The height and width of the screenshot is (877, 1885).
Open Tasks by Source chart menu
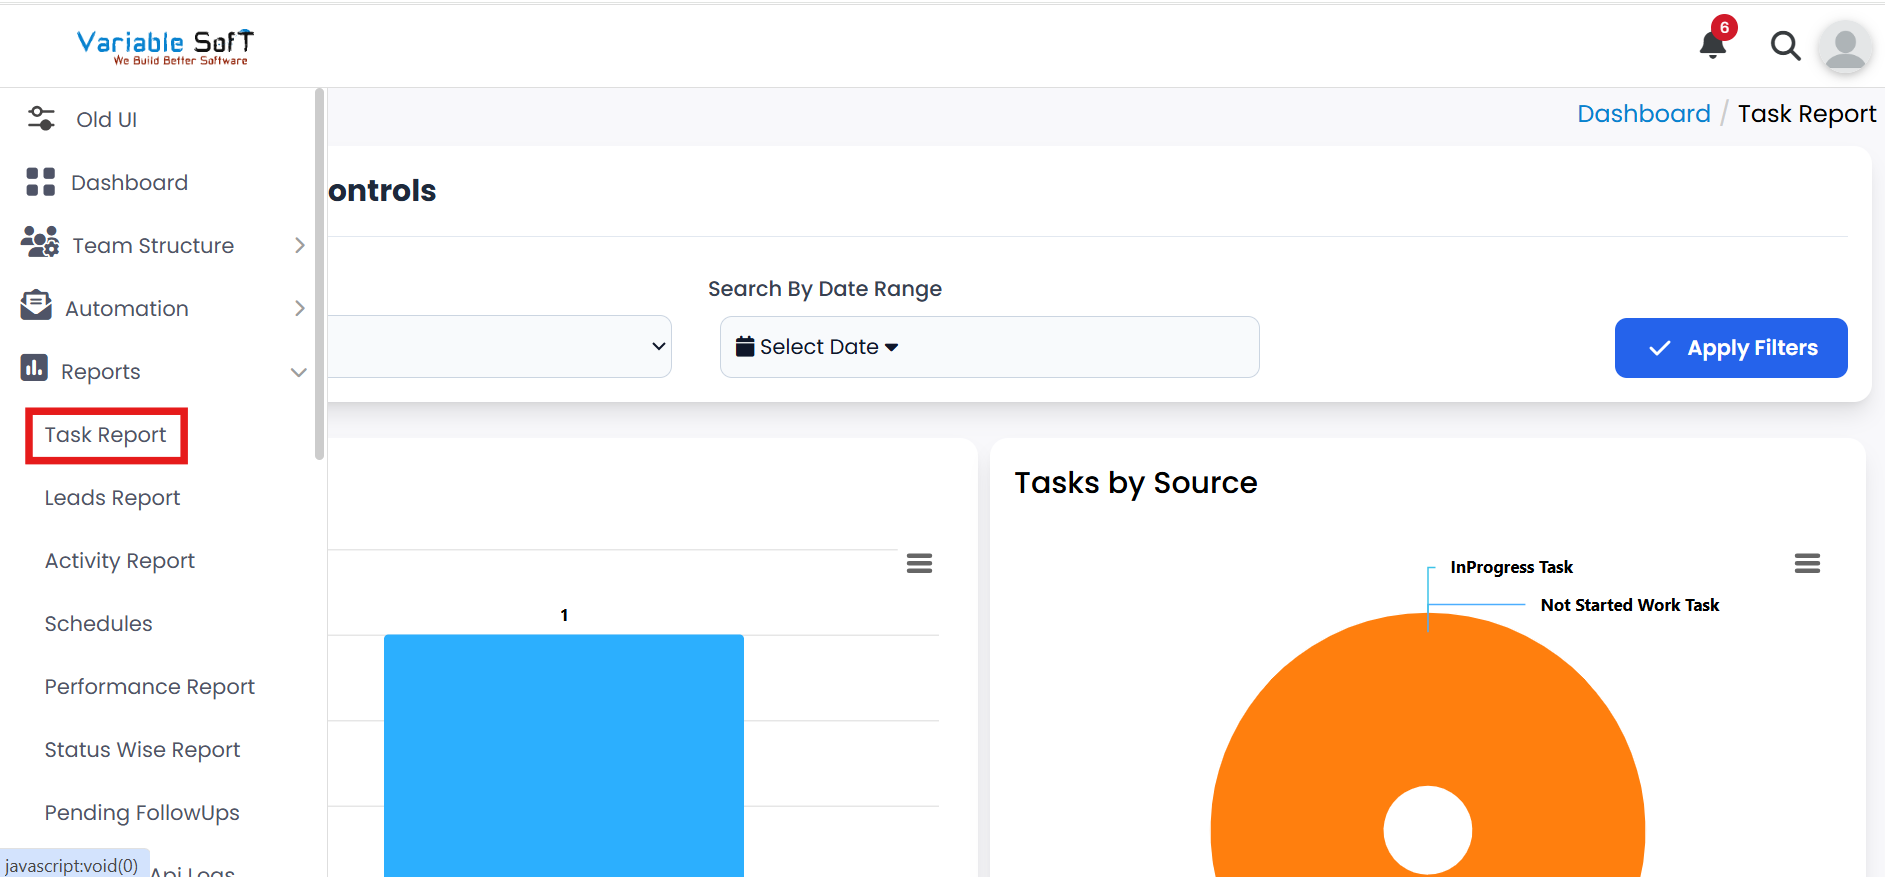[1807, 564]
